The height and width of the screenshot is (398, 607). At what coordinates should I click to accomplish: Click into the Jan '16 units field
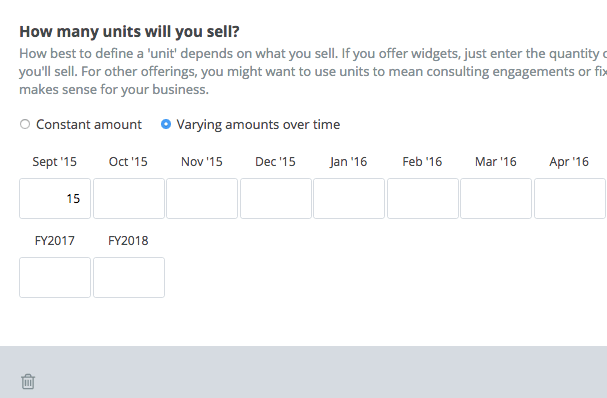point(349,199)
